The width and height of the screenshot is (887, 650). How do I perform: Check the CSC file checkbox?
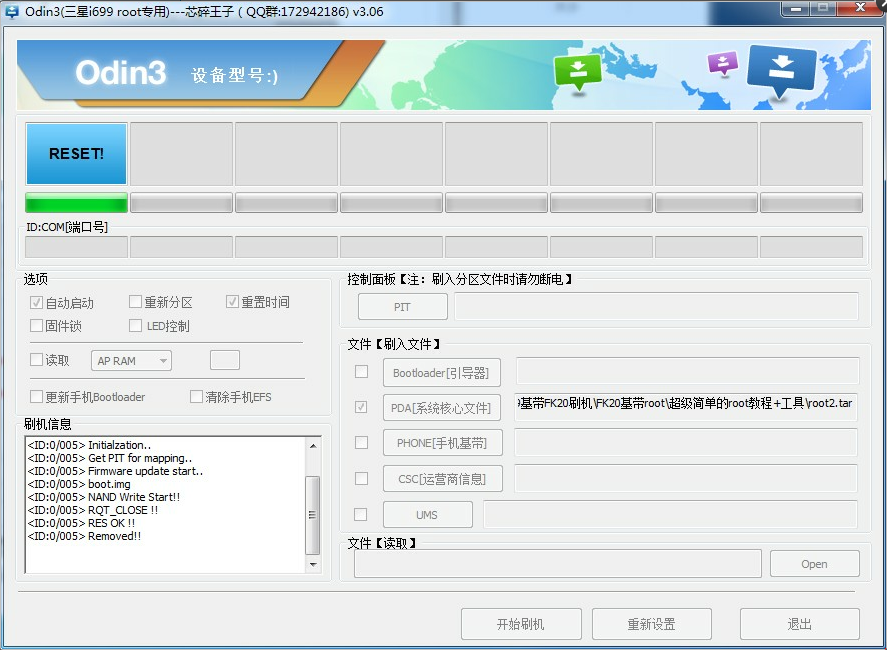pos(361,479)
